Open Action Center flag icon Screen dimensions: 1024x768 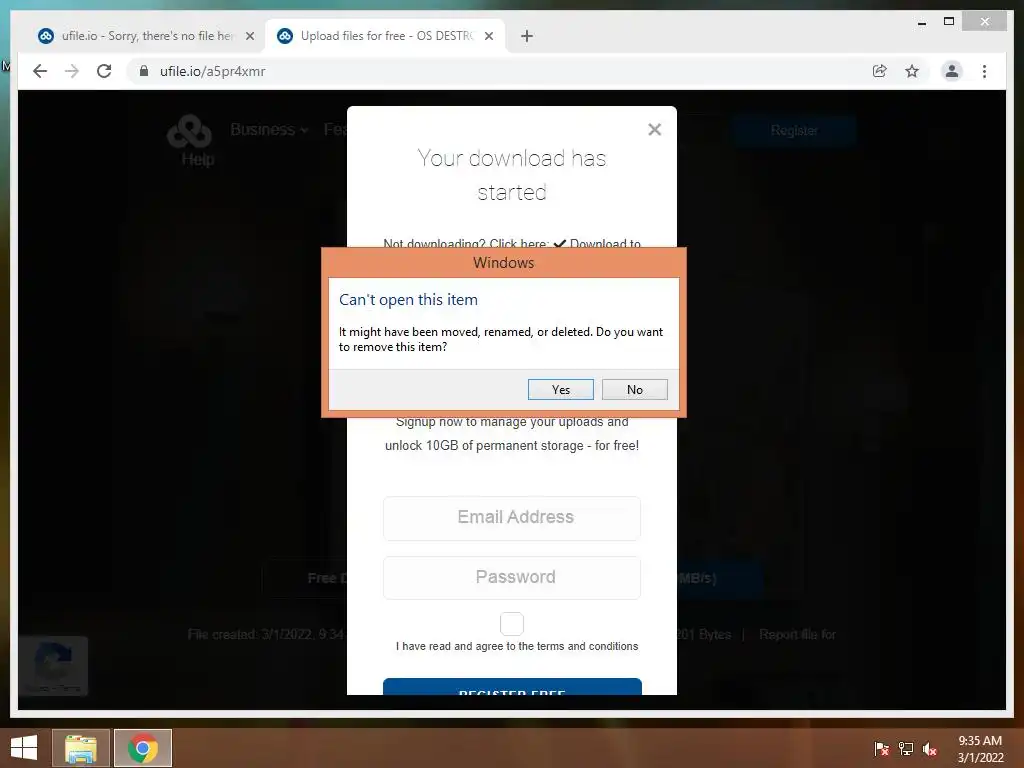pyautogui.click(x=881, y=748)
